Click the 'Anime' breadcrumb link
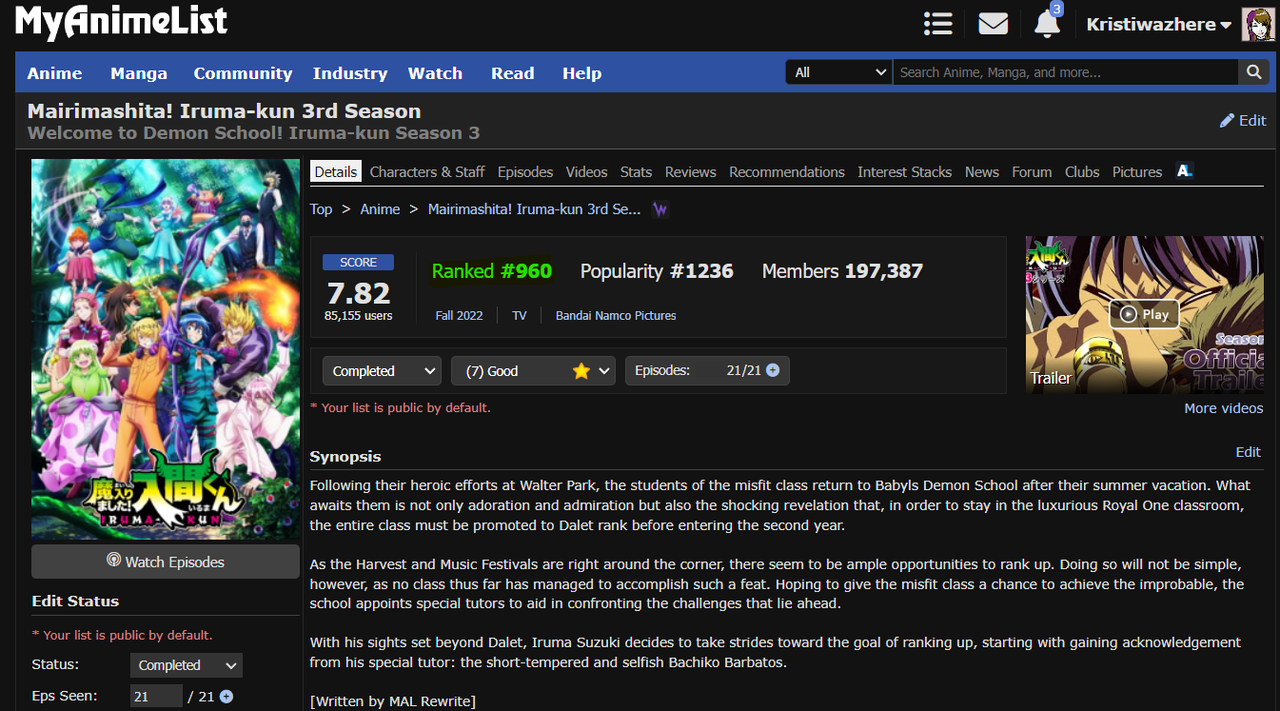This screenshot has width=1280, height=711. click(x=380, y=209)
